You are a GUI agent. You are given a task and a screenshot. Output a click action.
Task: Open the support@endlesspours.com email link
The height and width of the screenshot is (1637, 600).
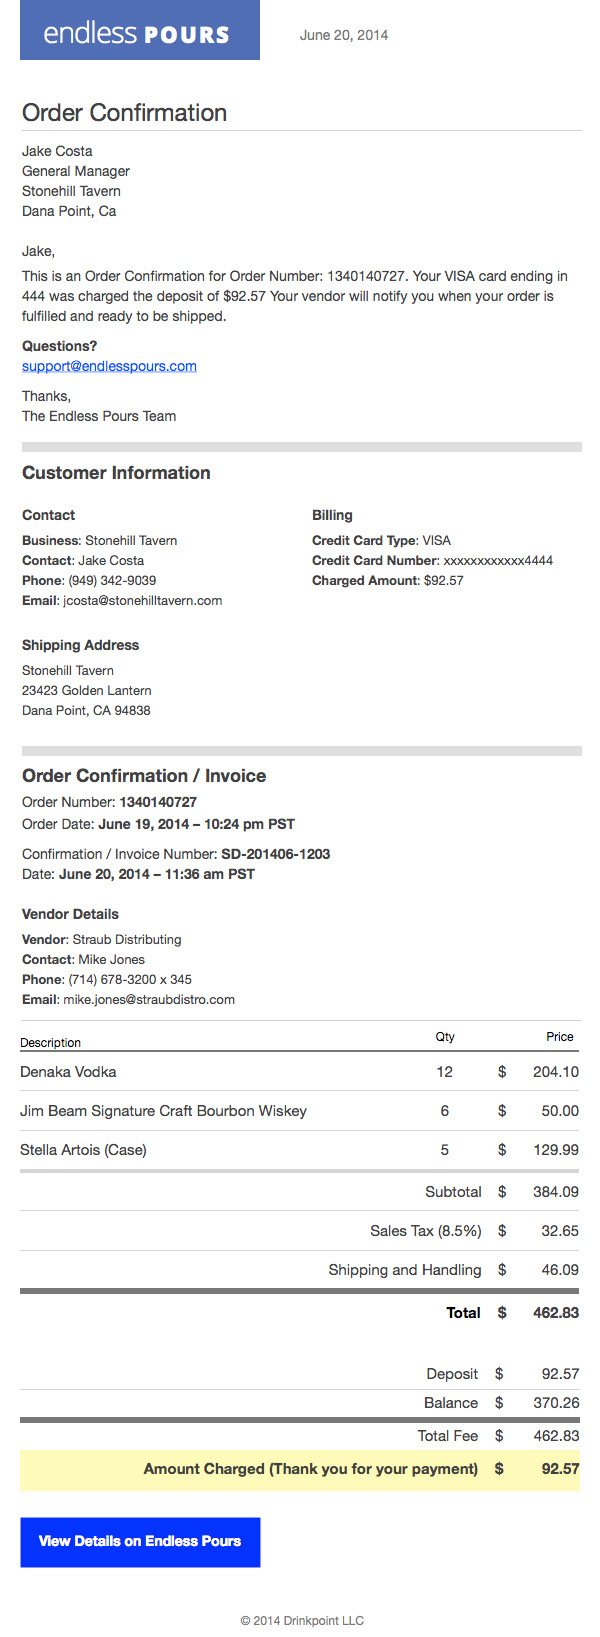pyautogui.click(x=109, y=366)
